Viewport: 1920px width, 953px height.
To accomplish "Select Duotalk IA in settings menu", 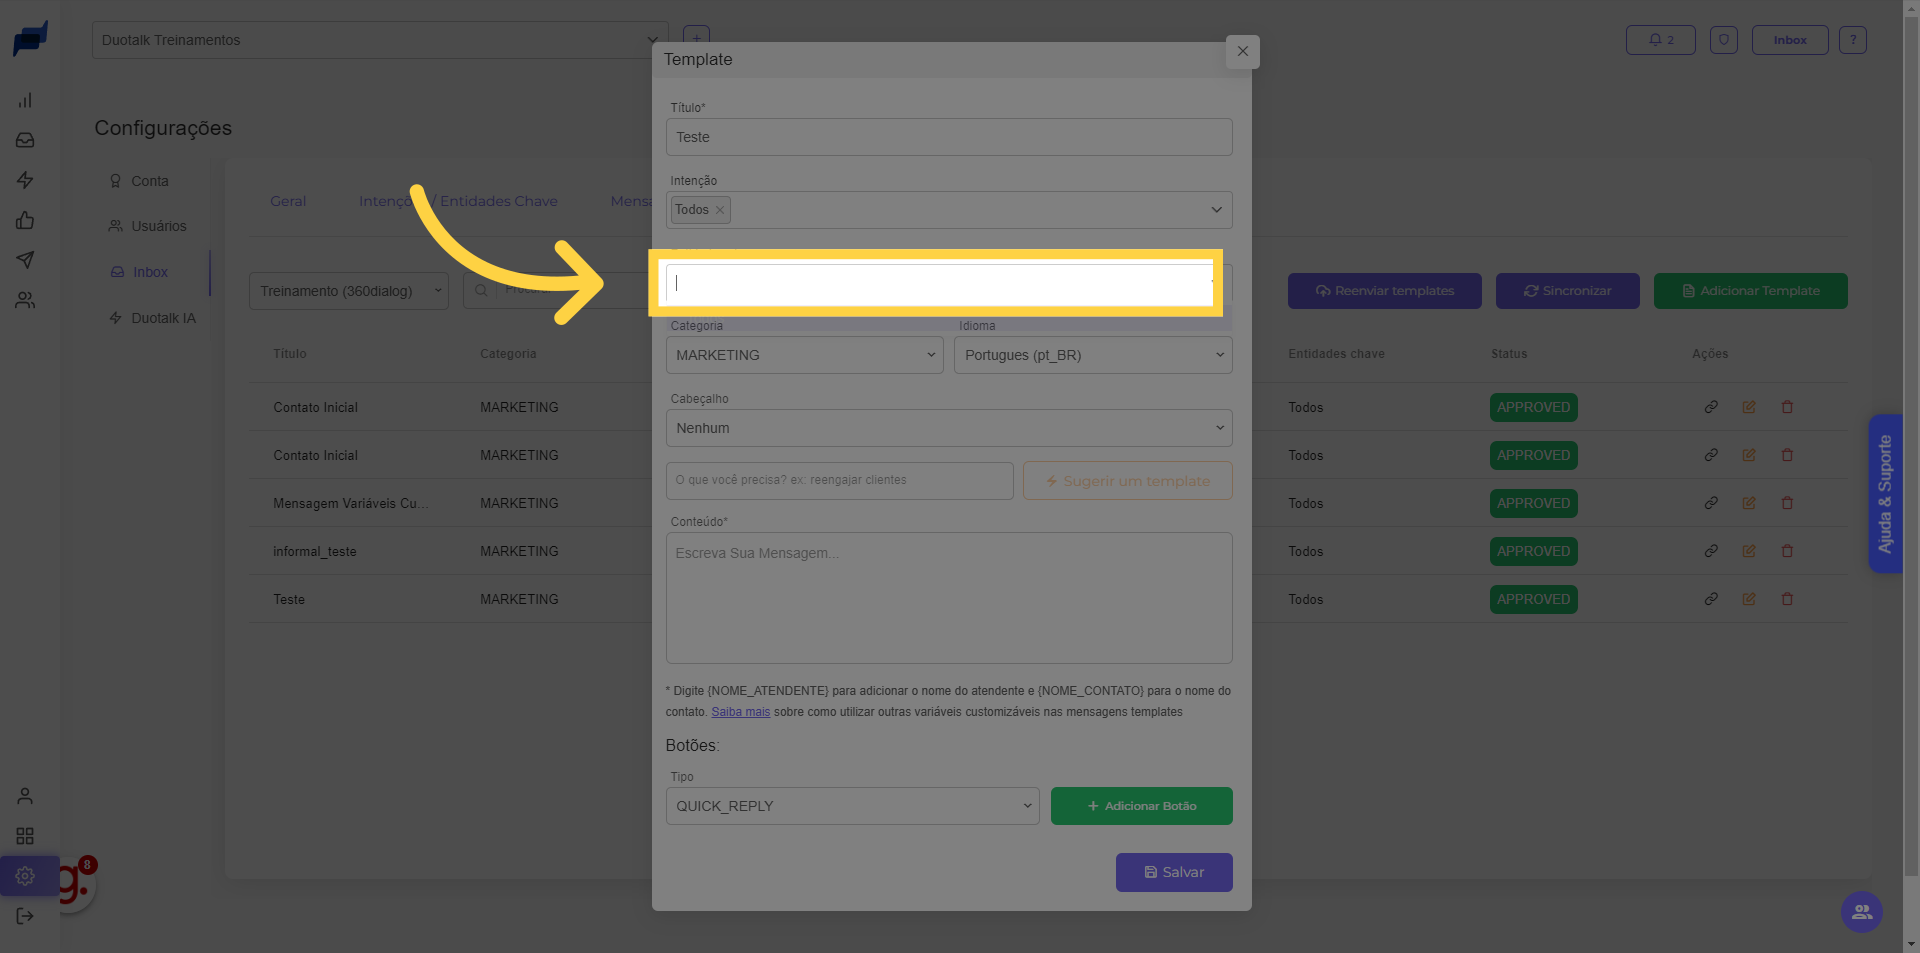I will tap(163, 318).
